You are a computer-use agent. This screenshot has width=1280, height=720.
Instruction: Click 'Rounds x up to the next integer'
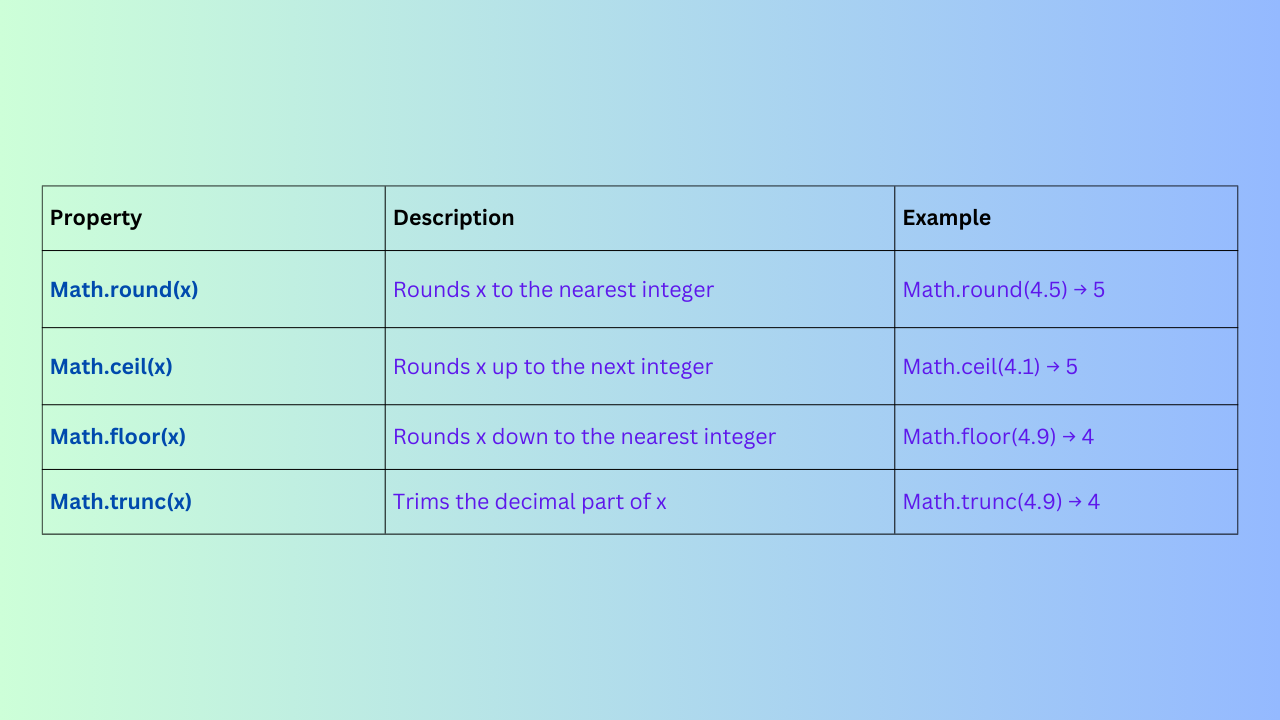(x=552, y=367)
